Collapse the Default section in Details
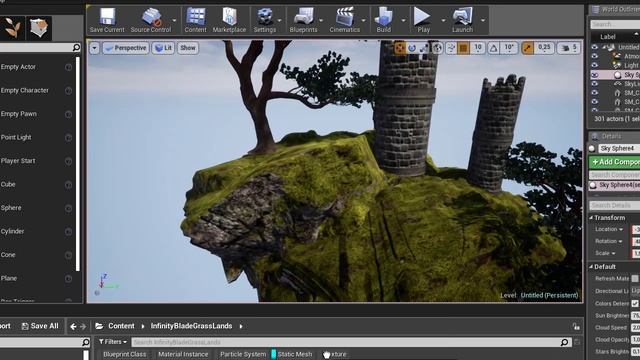Image resolution: width=640 pixels, height=360 pixels. pyautogui.click(x=591, y=267)
